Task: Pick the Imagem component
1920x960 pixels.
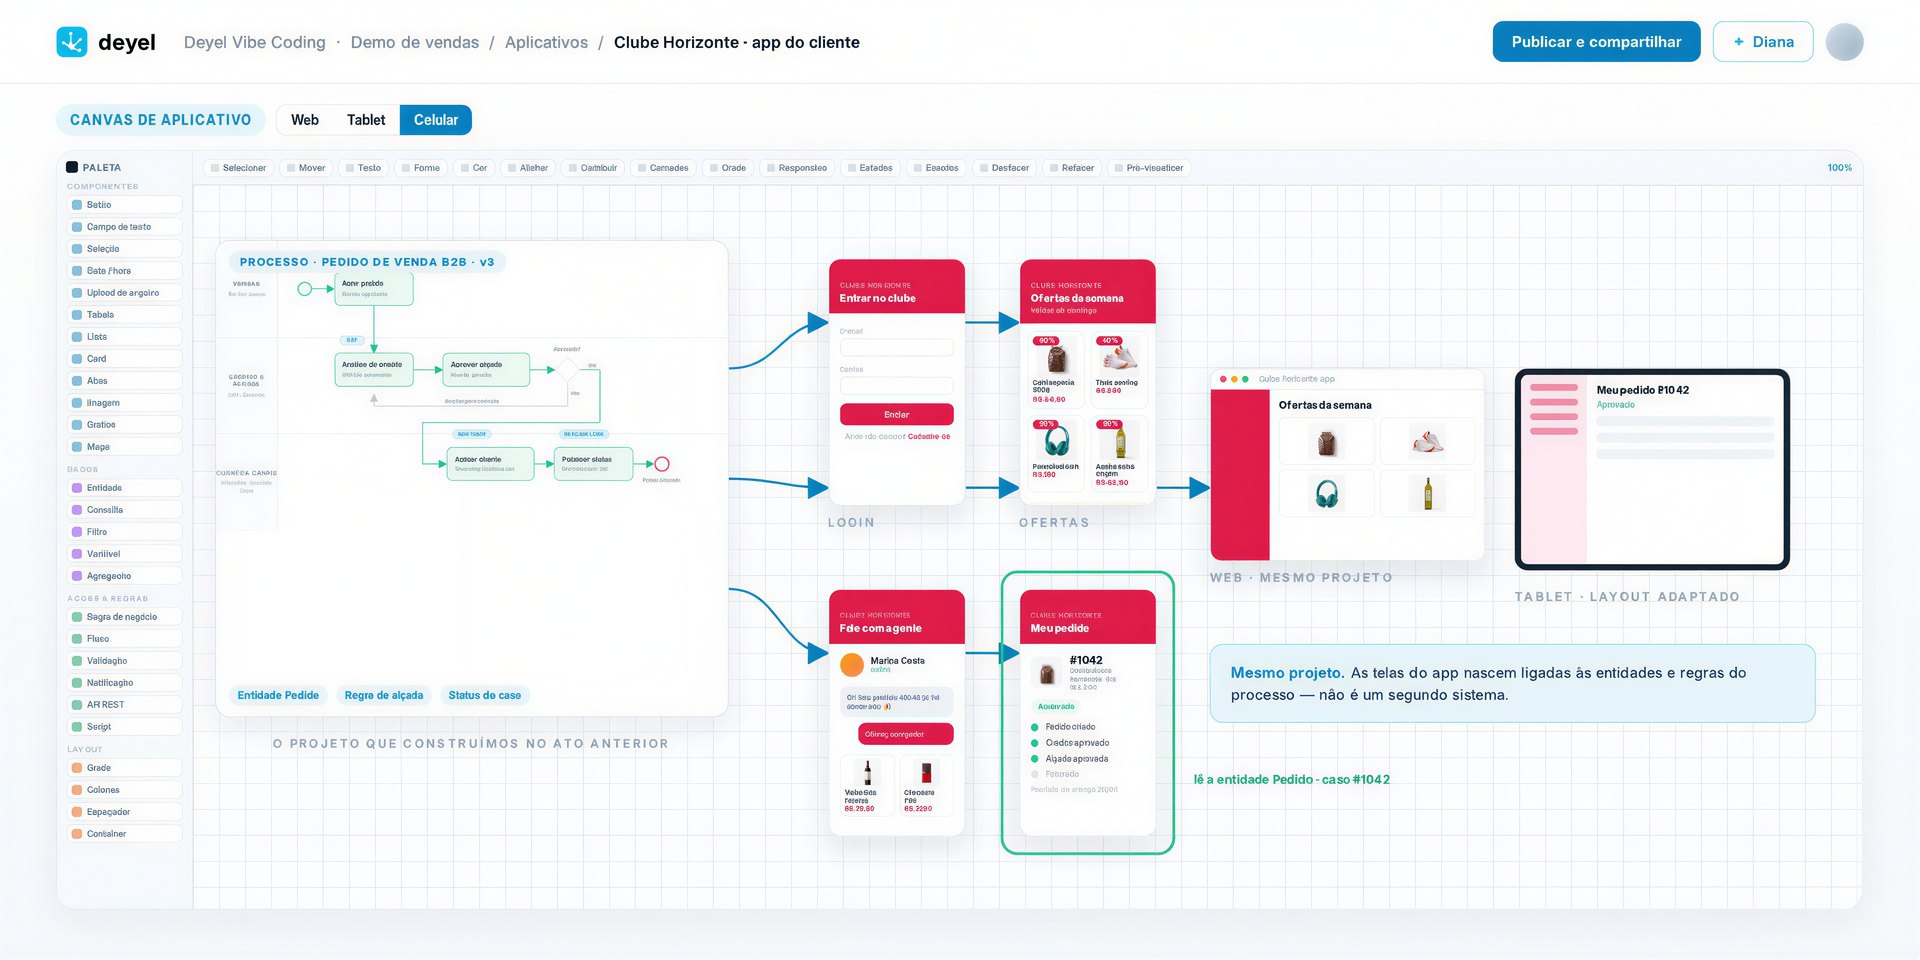Action: [x=125, y=403]
